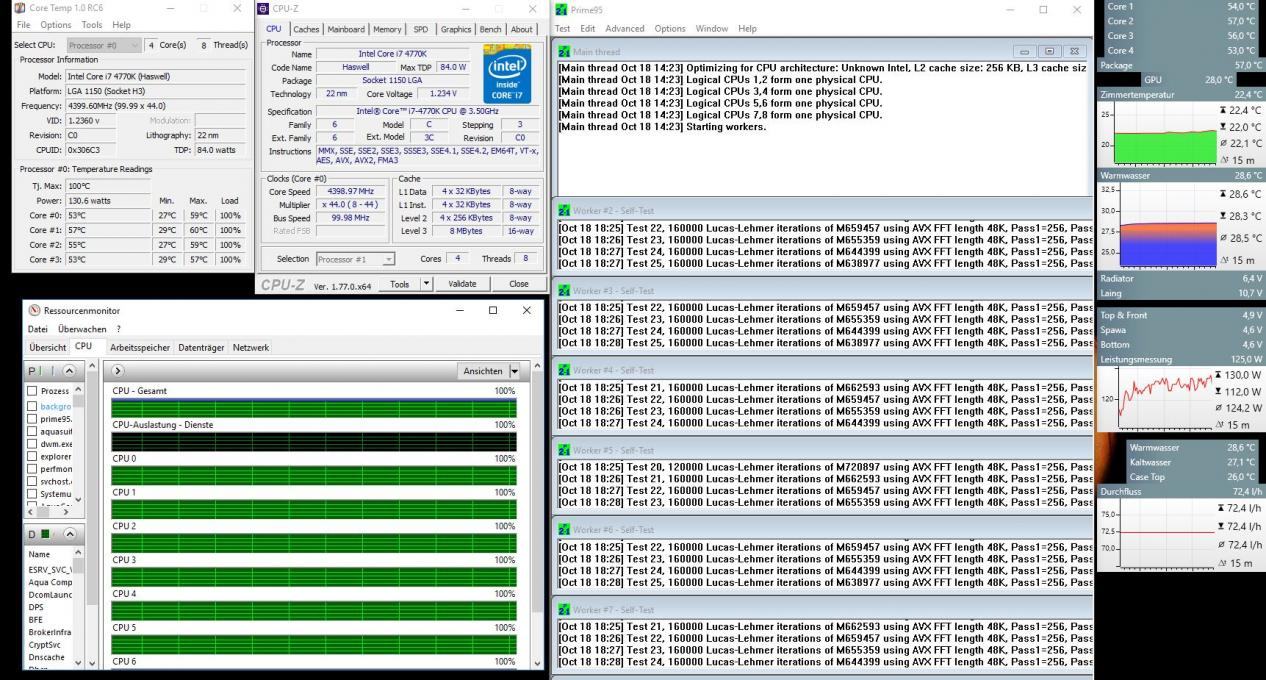Open the Advanced menu in Prime95

coord(625,29)
